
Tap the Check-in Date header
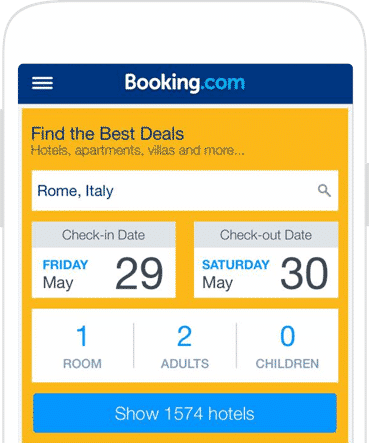pos(104,235)
